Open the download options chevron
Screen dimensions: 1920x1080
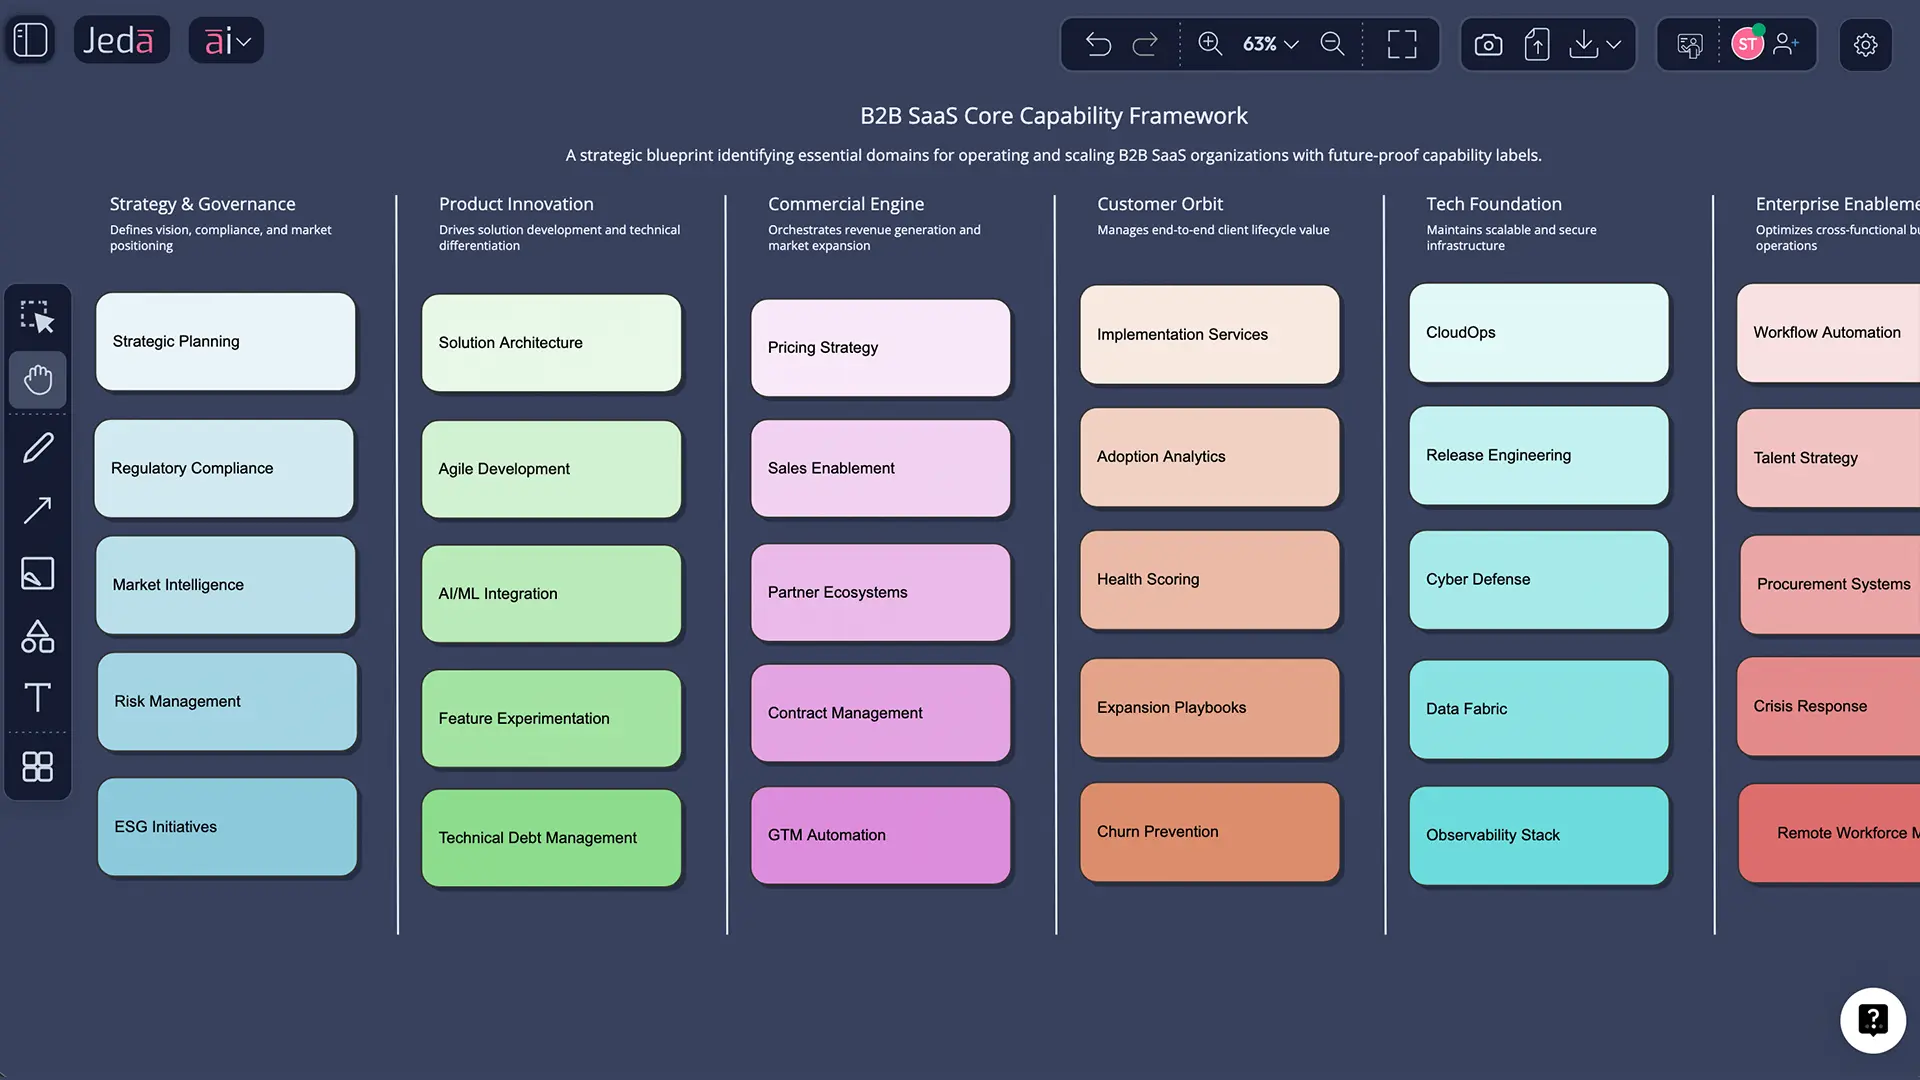tap(1613, 44)
